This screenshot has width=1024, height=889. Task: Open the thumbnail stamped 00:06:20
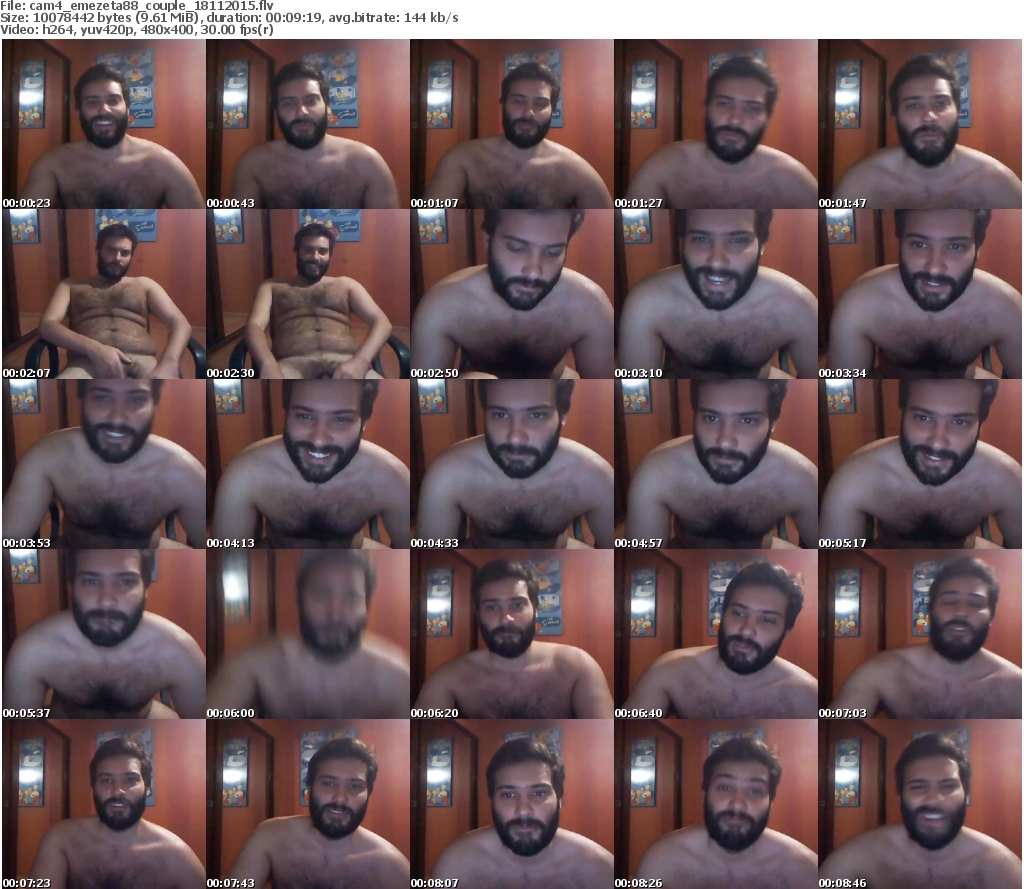pos(512,634)
